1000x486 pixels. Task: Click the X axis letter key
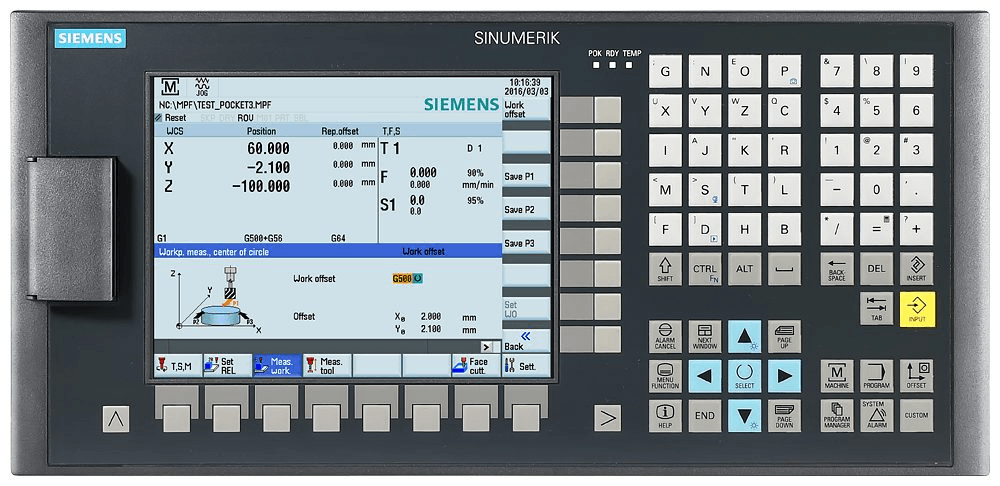click(665, 111)
